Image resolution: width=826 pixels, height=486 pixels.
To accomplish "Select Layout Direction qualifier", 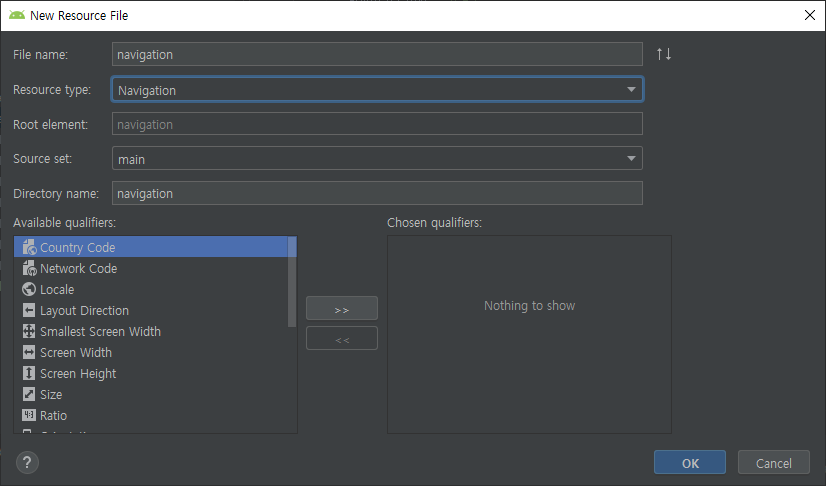I will click(151, 310).
